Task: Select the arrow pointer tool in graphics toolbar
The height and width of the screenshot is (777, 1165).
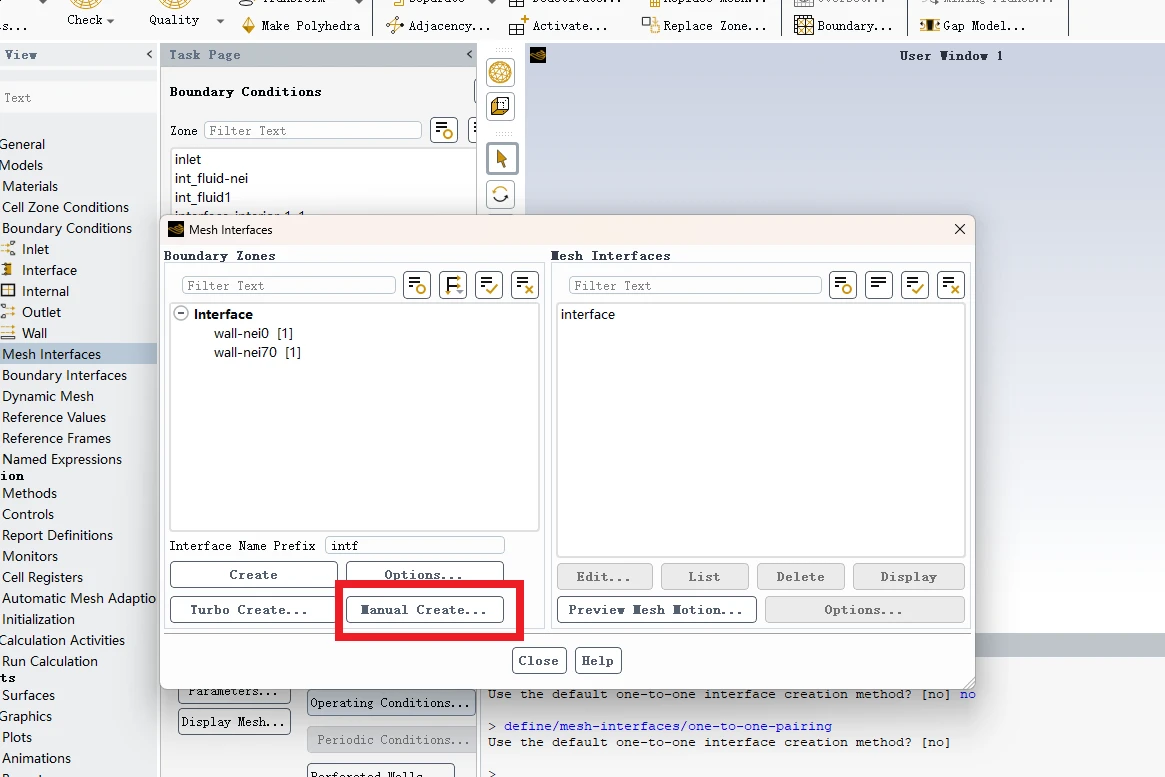Action: coord(502,158)
